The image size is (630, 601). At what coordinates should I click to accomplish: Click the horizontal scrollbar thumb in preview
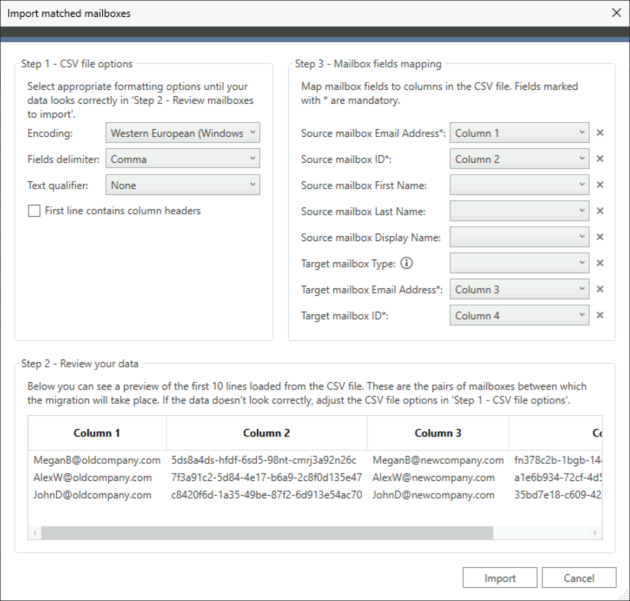267,533
